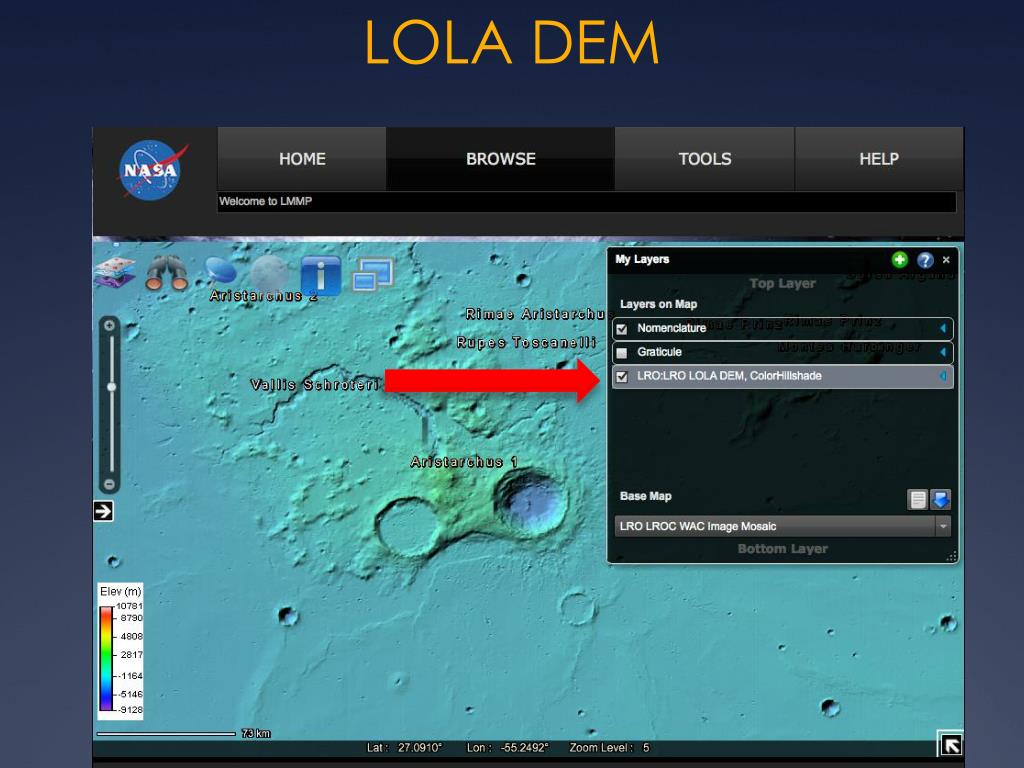Open the overlapping windows icon
Screen dimensions: 1024x768
[373, 274]
